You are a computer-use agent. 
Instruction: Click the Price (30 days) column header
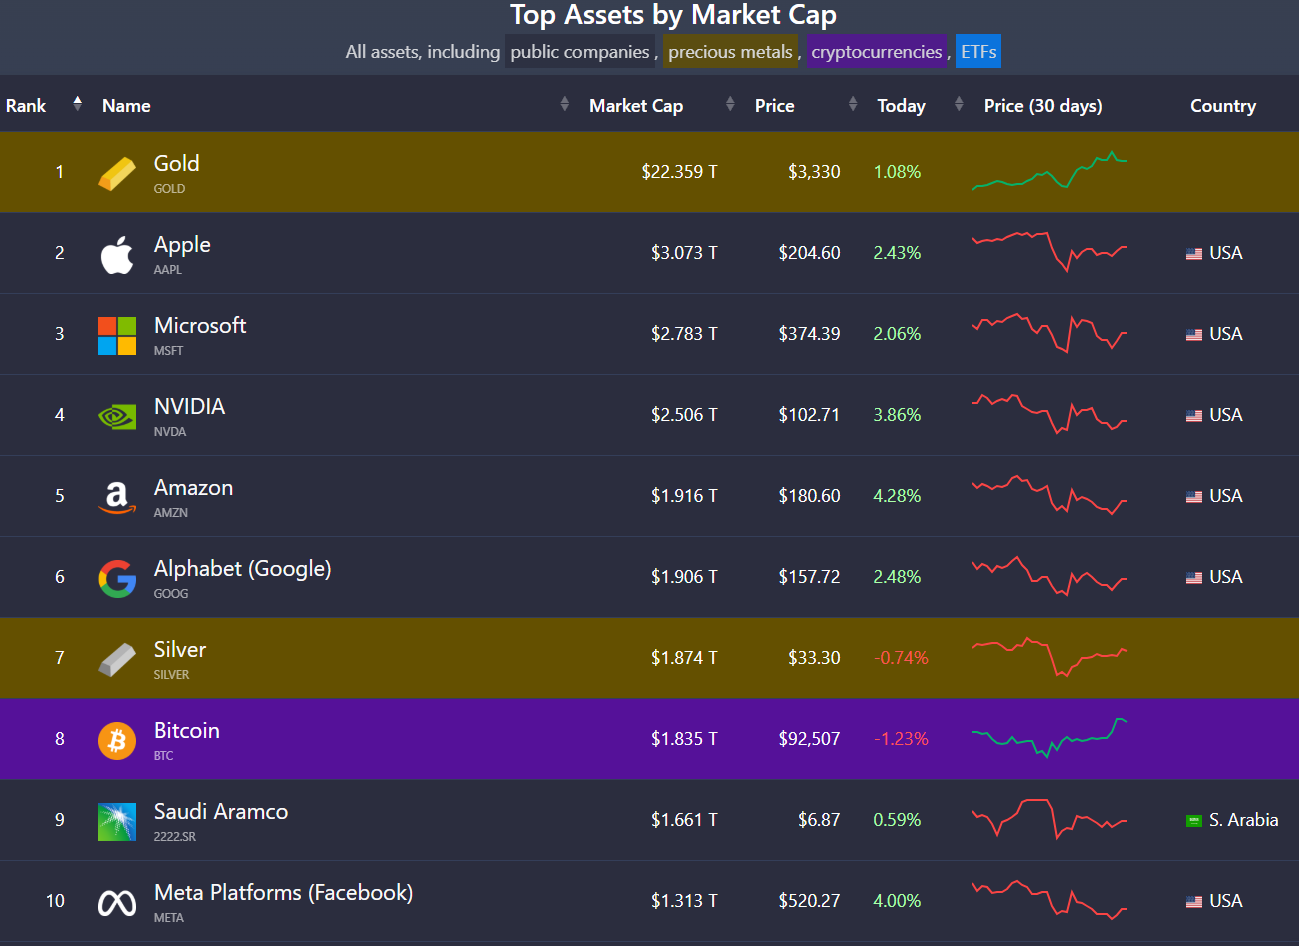point(1043,106)
